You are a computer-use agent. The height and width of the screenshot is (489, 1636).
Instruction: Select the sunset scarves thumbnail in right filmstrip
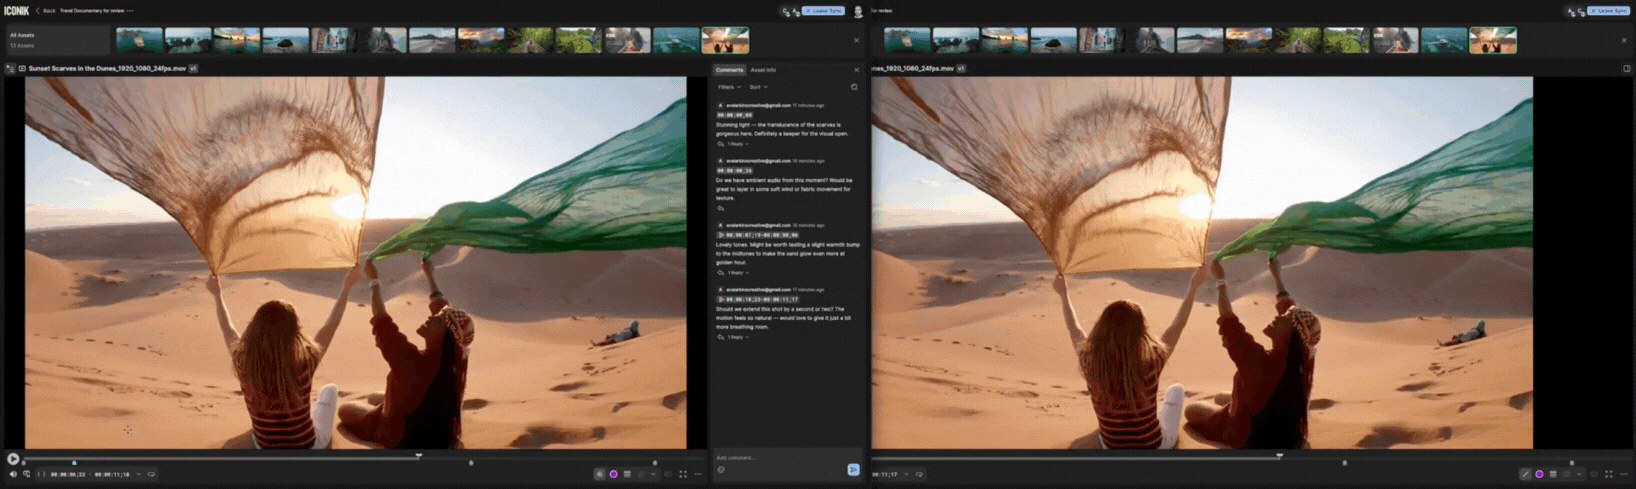pyautogui.click(x=1493, y=40)
